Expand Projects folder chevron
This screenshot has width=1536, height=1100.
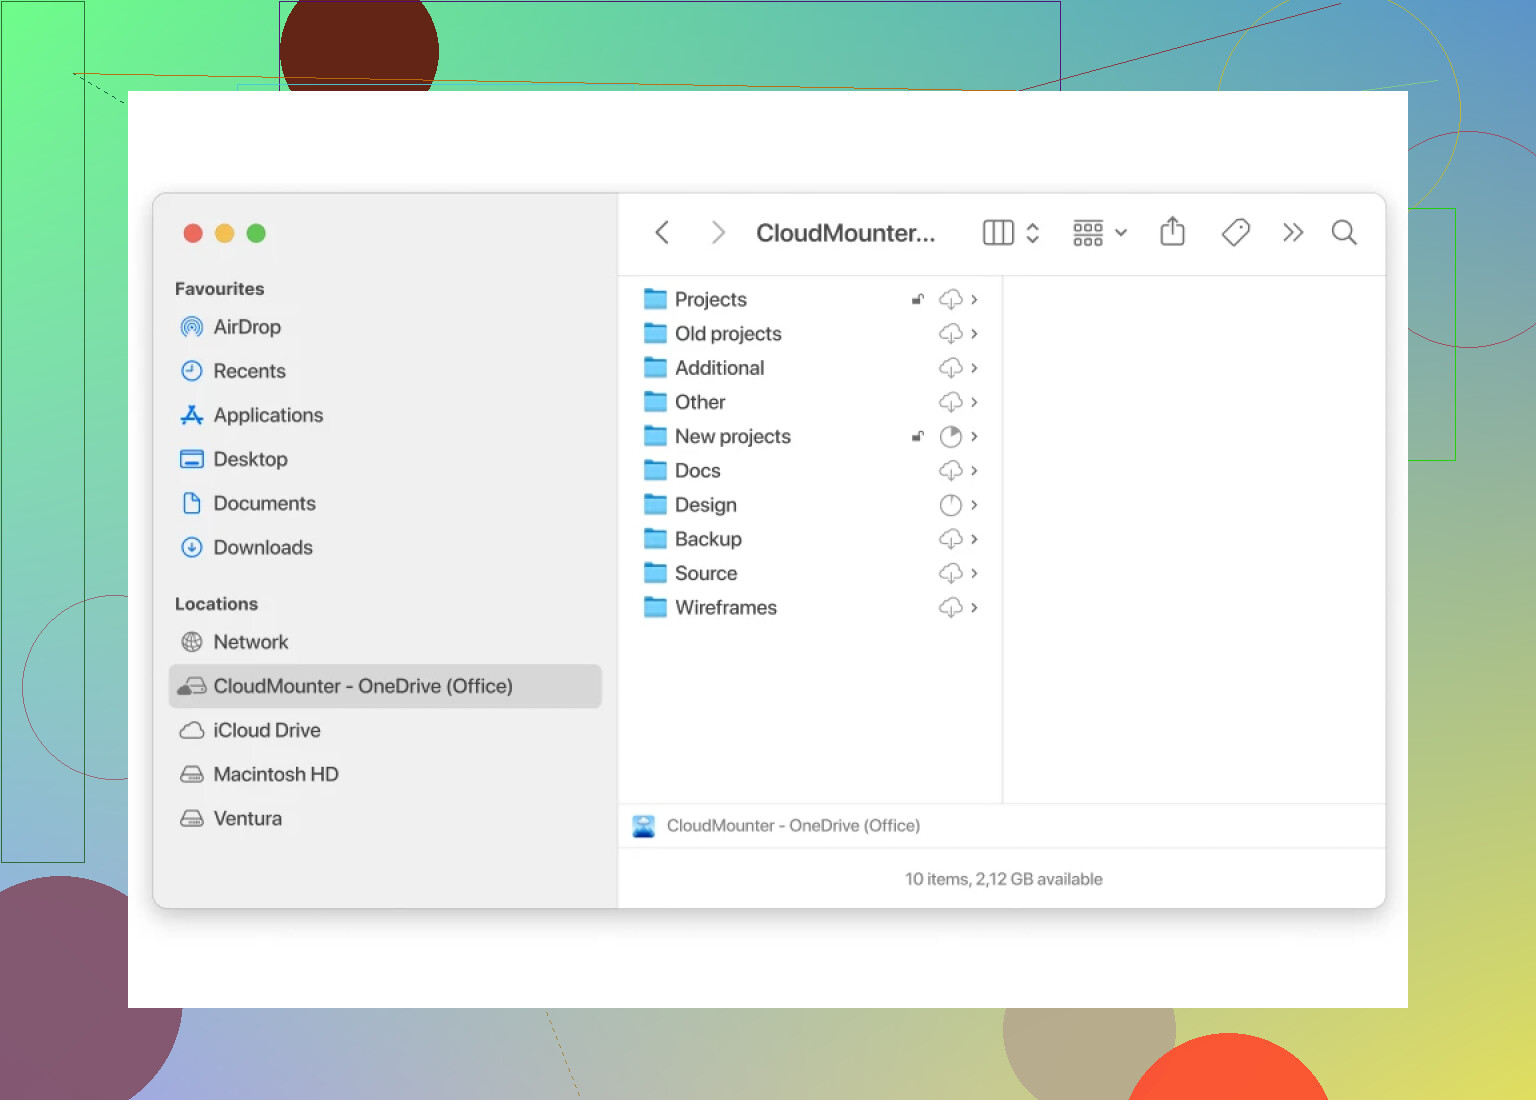point(974,299)
